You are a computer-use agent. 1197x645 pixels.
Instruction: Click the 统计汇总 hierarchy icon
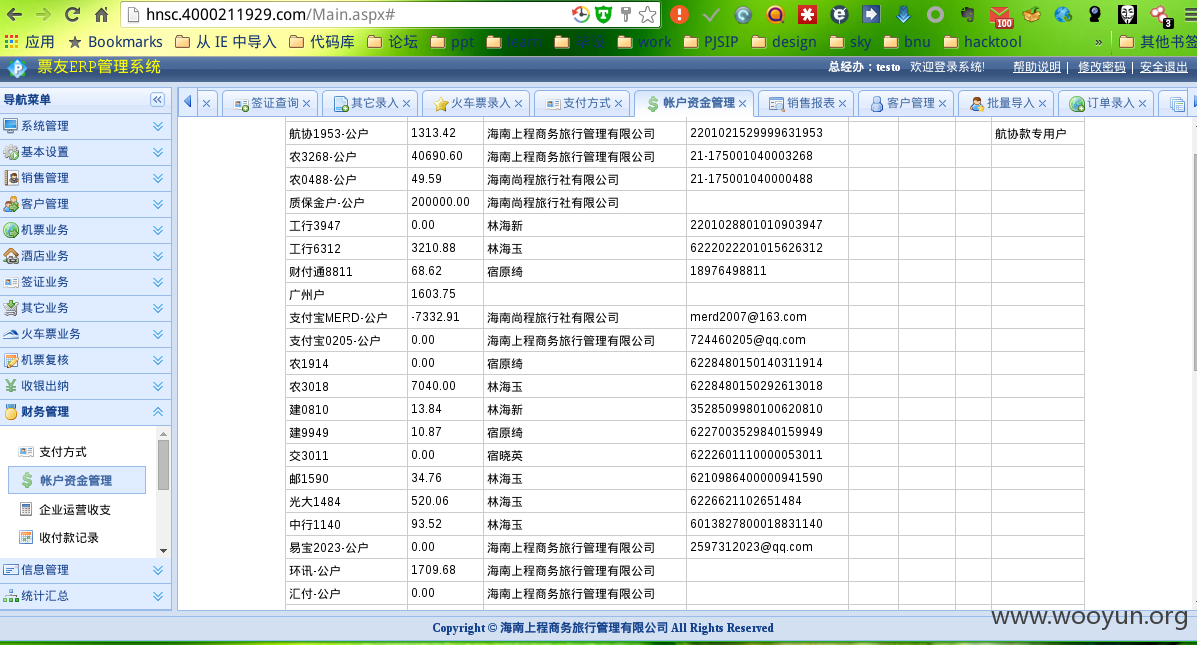pyautogui.click(x=11, y=596)
